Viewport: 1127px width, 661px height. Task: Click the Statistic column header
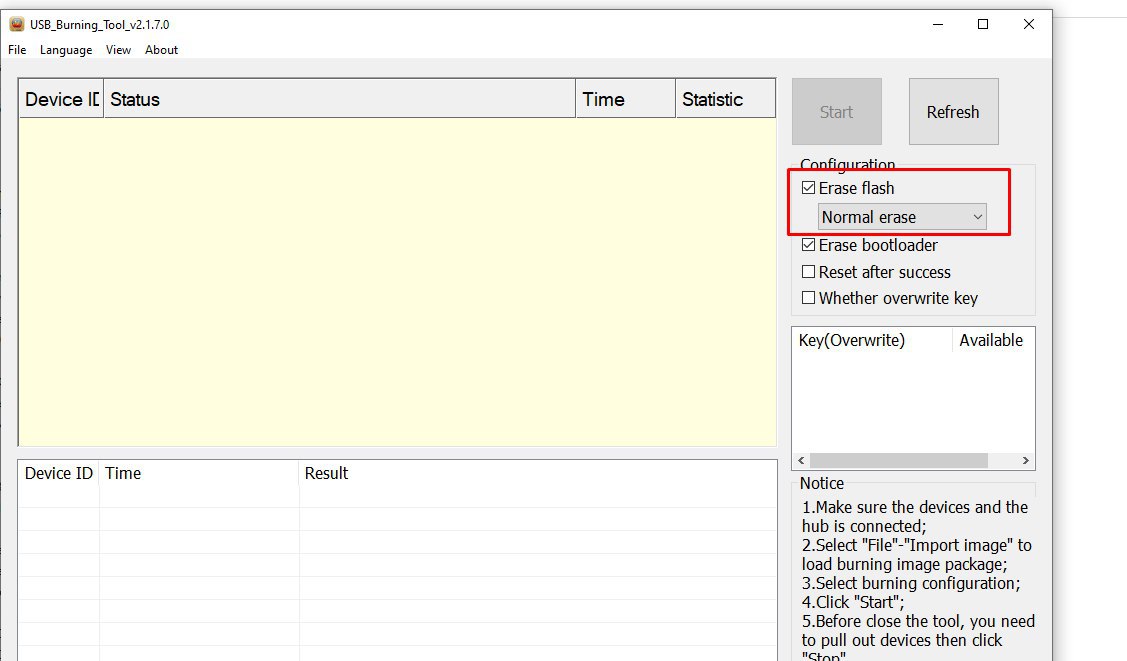coord(725,99)
